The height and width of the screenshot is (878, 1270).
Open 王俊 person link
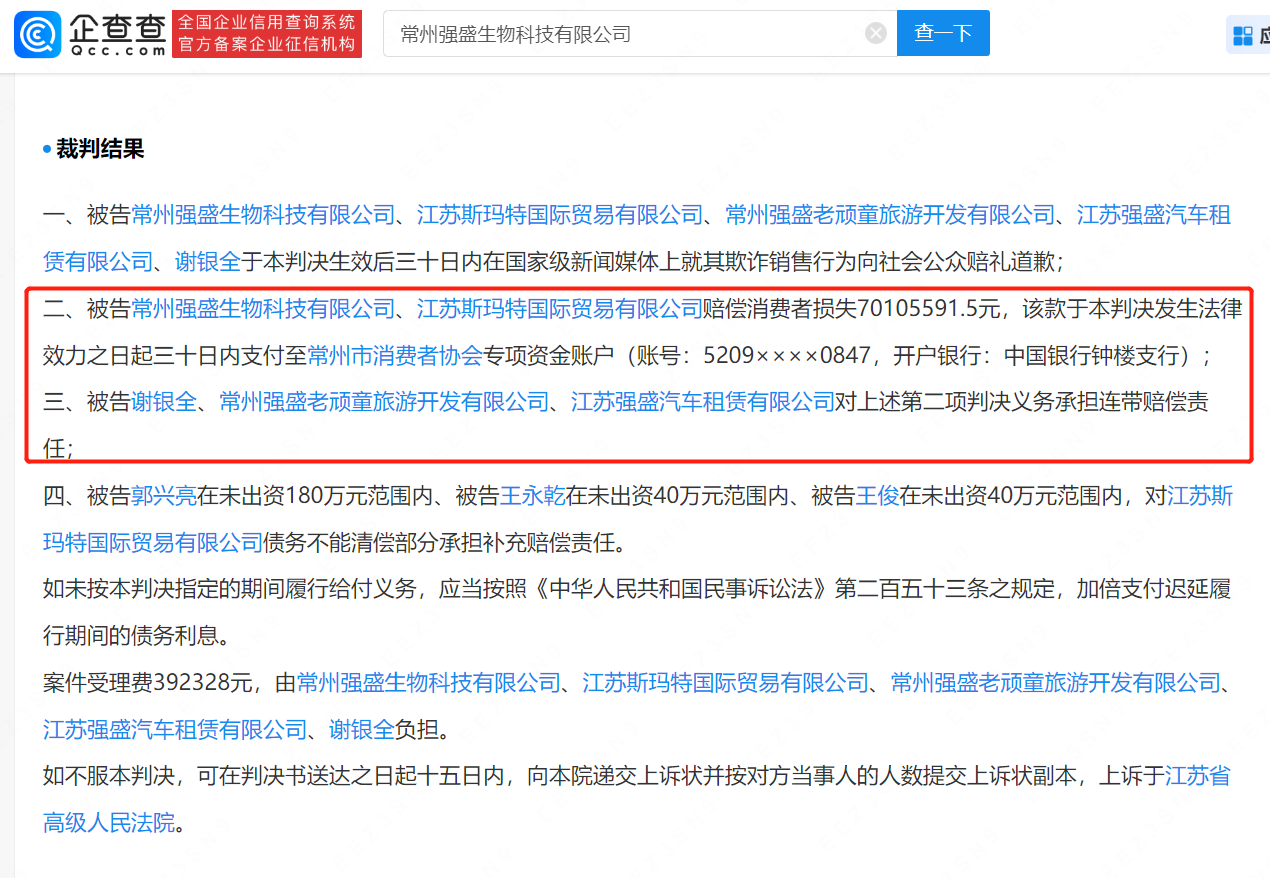pos(877,496)
